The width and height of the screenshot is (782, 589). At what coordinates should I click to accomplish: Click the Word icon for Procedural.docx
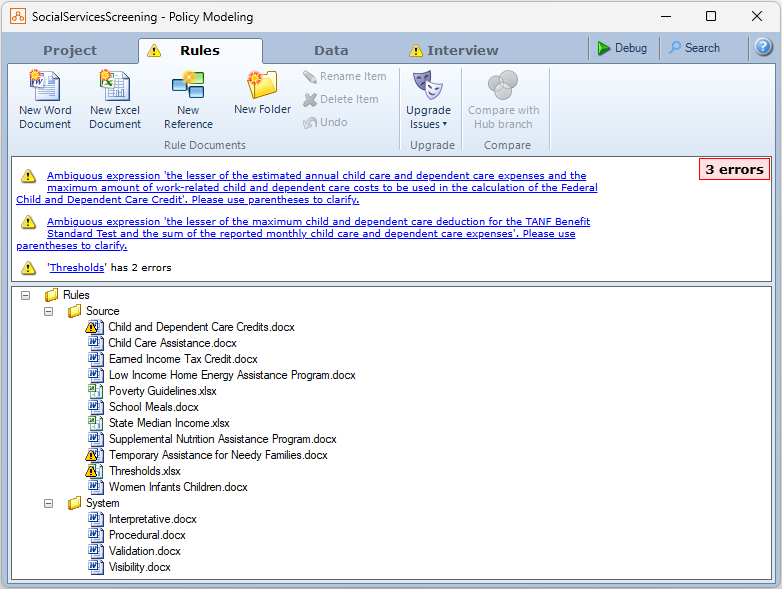pos(96,535)
